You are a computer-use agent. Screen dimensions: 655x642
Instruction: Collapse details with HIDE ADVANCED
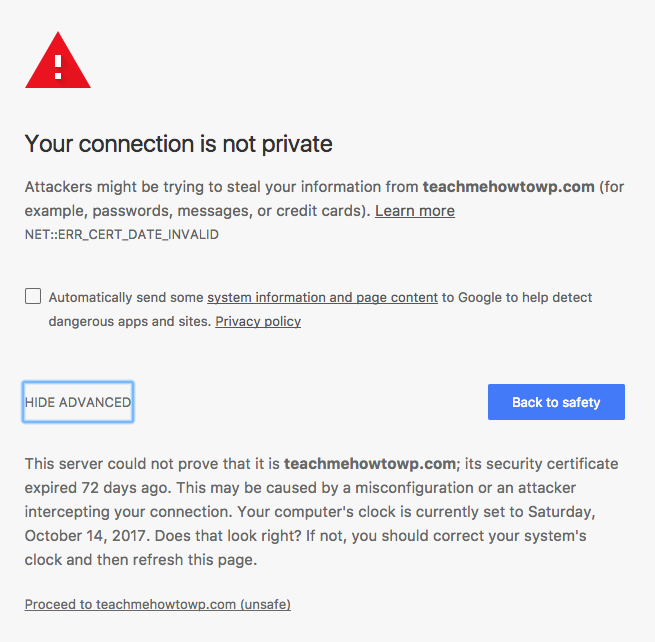[78, 402]
